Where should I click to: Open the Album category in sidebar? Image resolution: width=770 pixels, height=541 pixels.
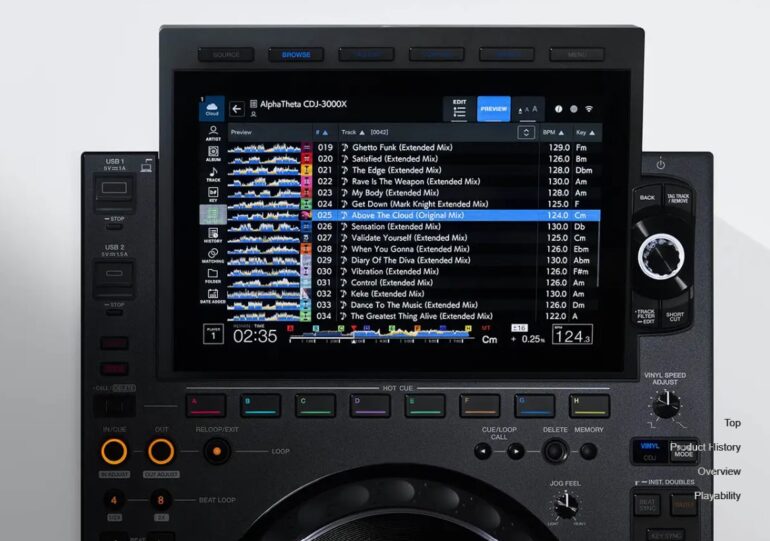(213, 154)
